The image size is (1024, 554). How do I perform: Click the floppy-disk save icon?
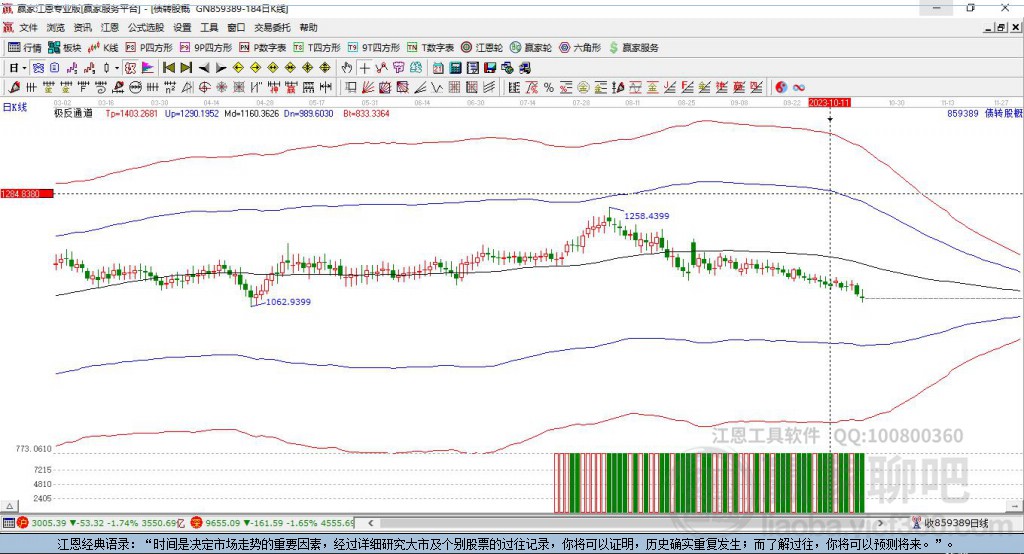(490, 68)
